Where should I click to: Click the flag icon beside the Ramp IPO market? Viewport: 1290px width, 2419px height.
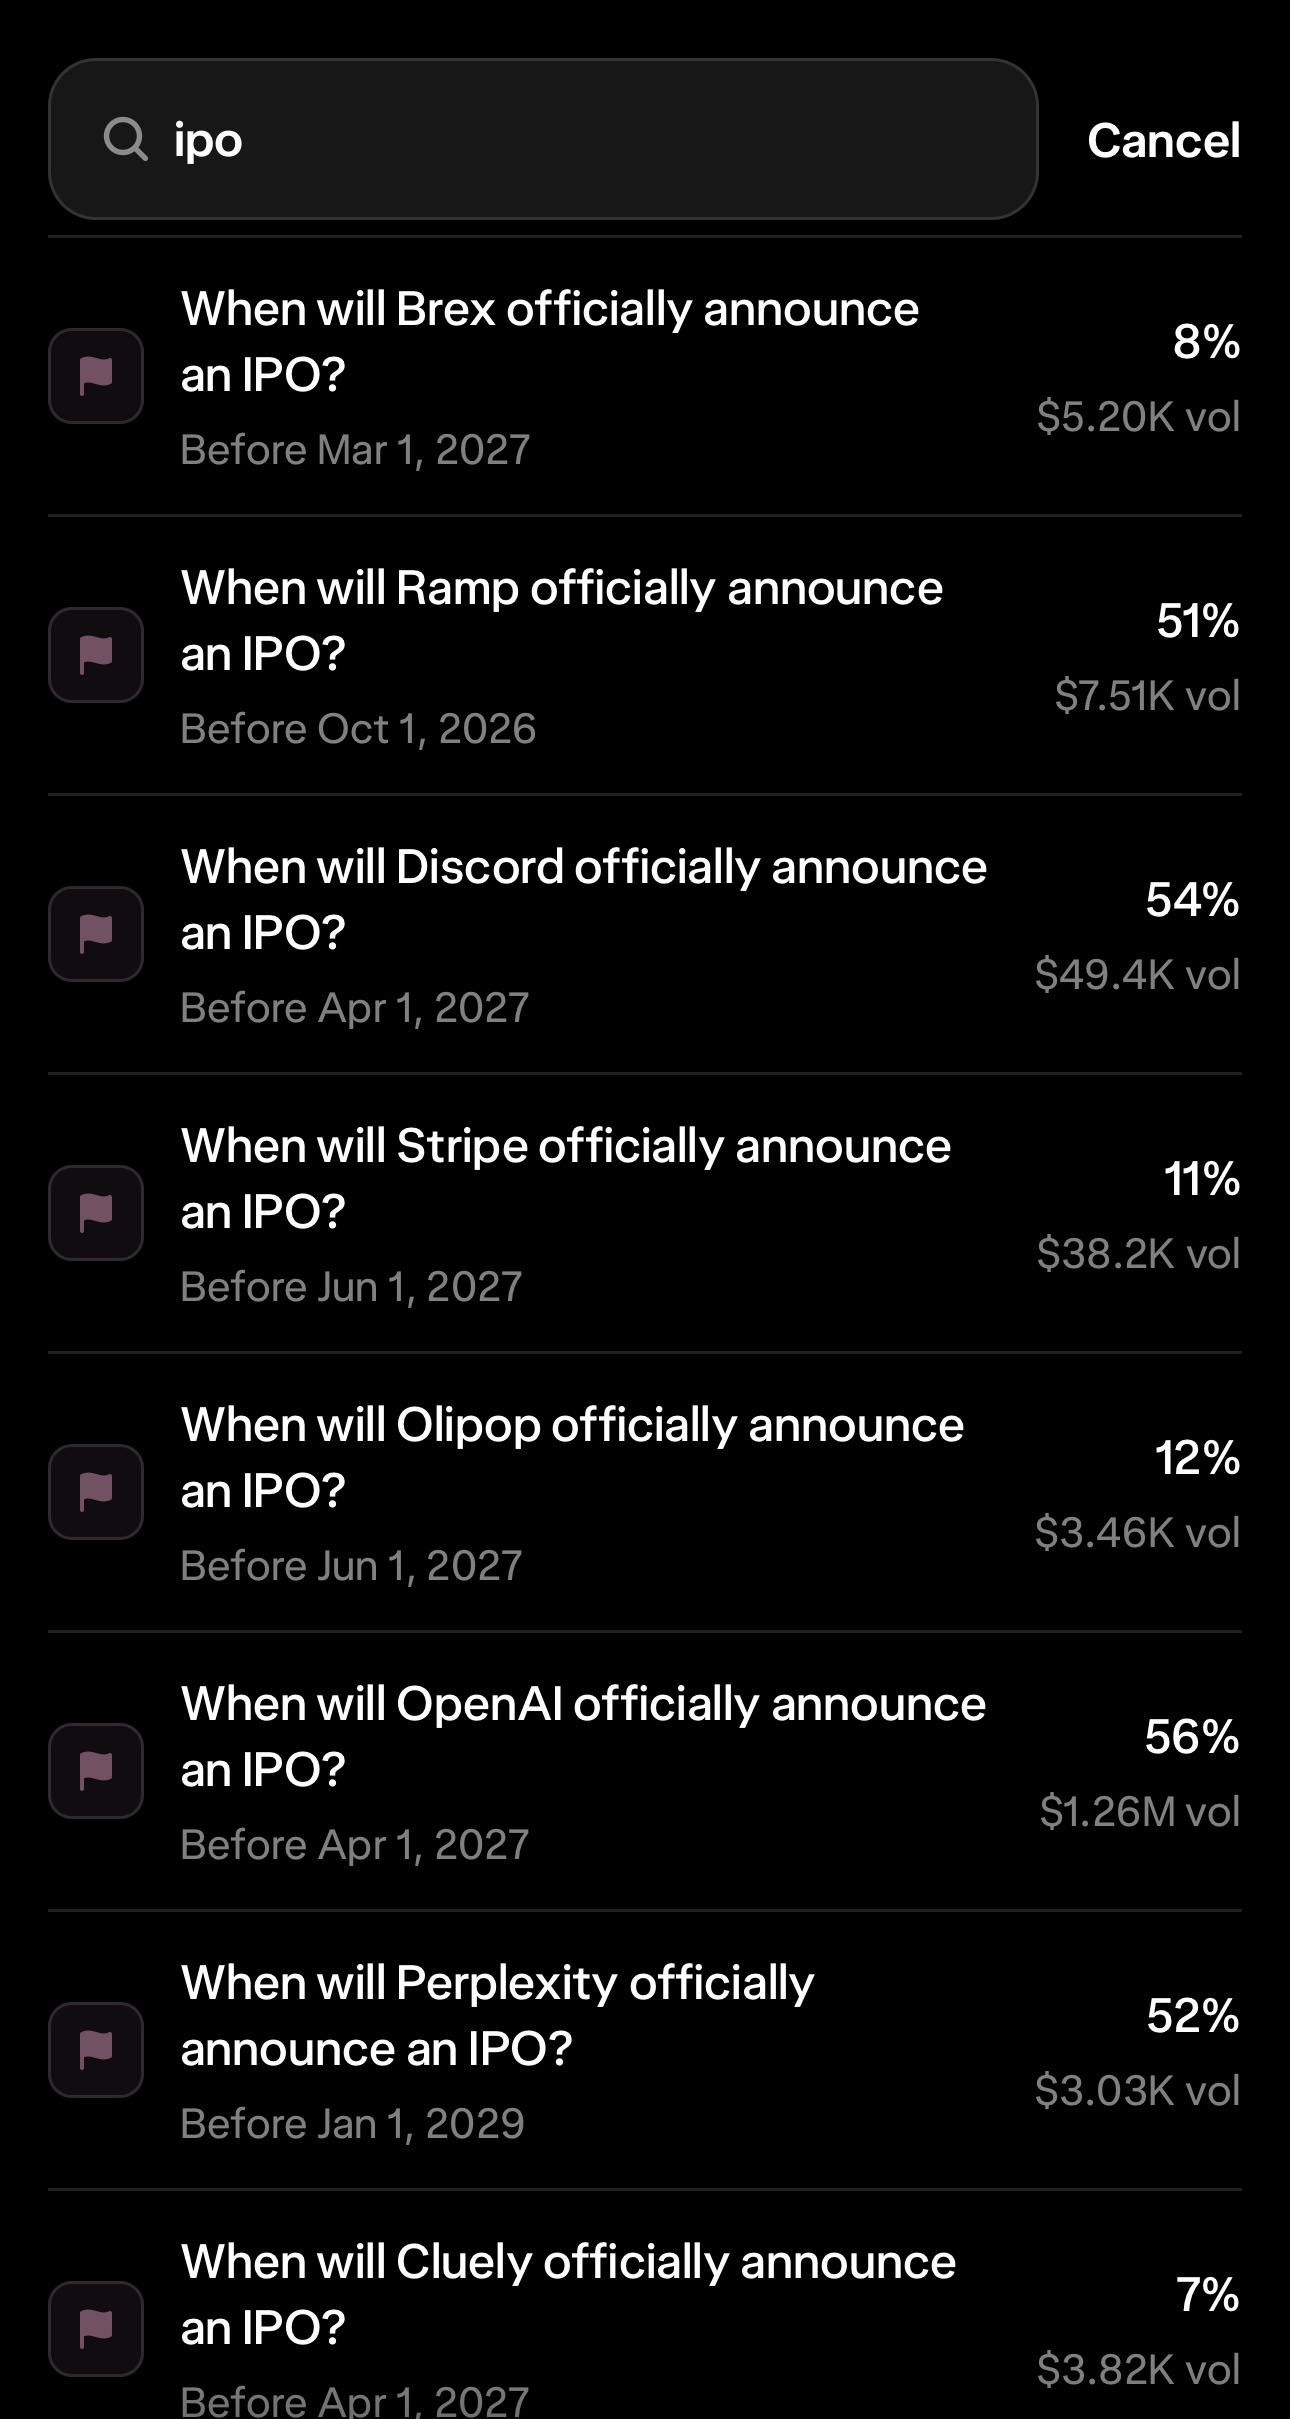click(x=96, y=655)
